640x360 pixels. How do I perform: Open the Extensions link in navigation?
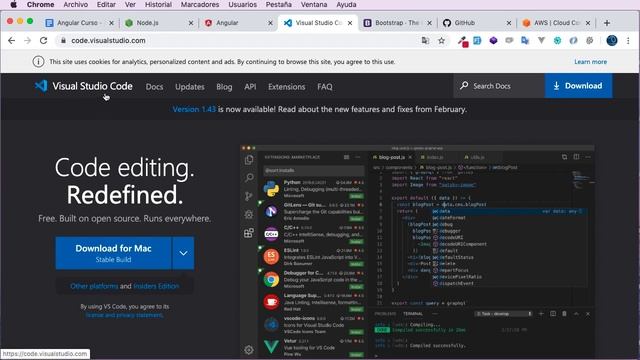pyautogui.click(x=287, y=87)
